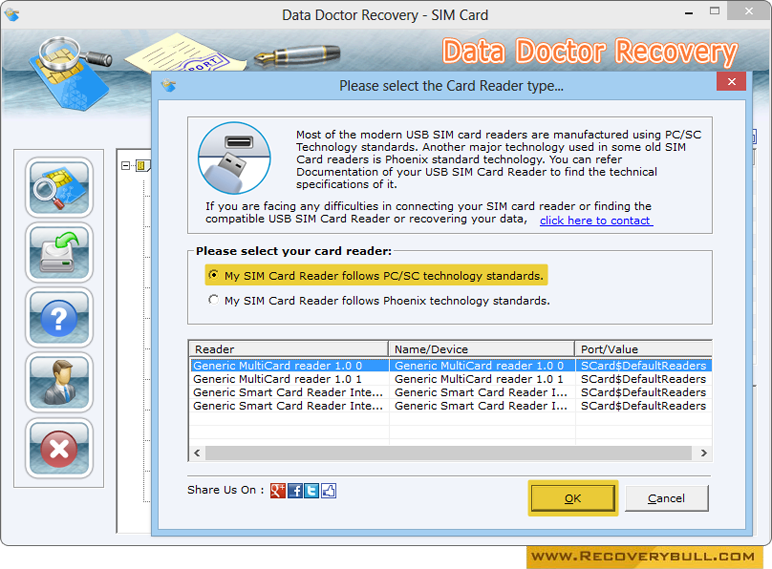Image resolution: width=772 pixels, height=569 pixels.
Task: Click the Save recovered data drive icon
Action: coord(59,253)
